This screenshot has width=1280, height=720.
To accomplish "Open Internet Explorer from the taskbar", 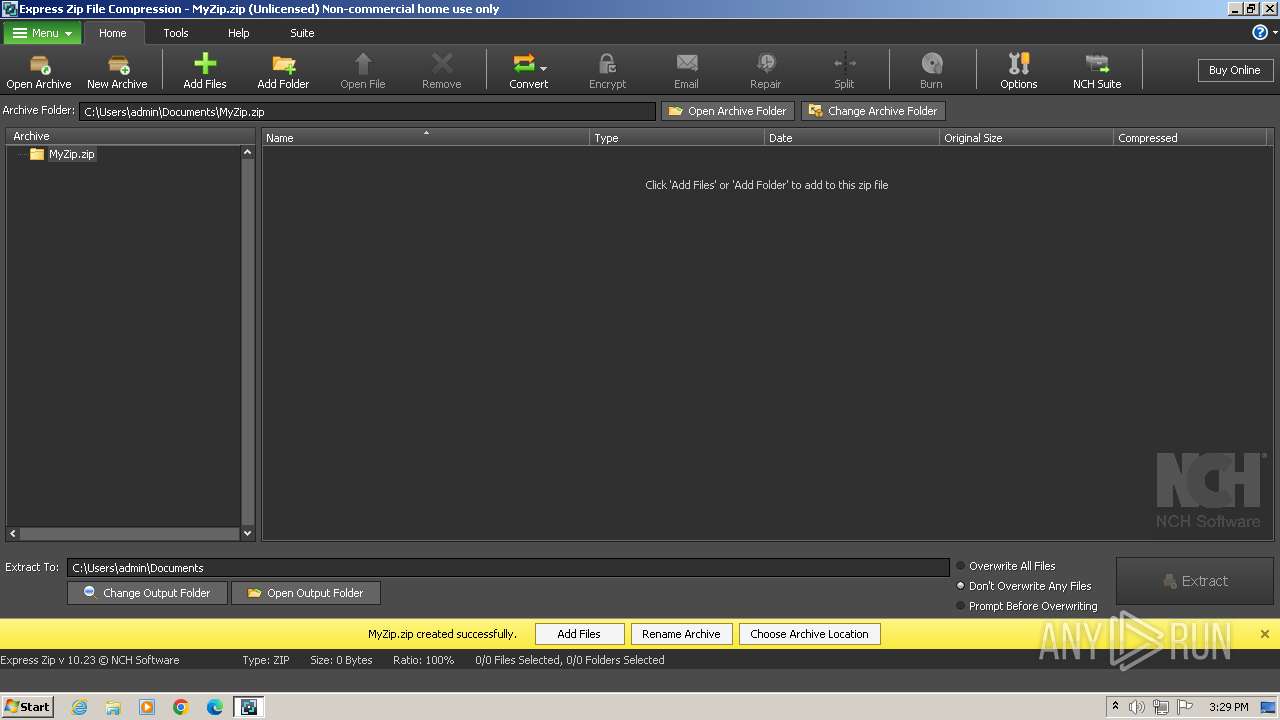I will (x=79, y=707).
